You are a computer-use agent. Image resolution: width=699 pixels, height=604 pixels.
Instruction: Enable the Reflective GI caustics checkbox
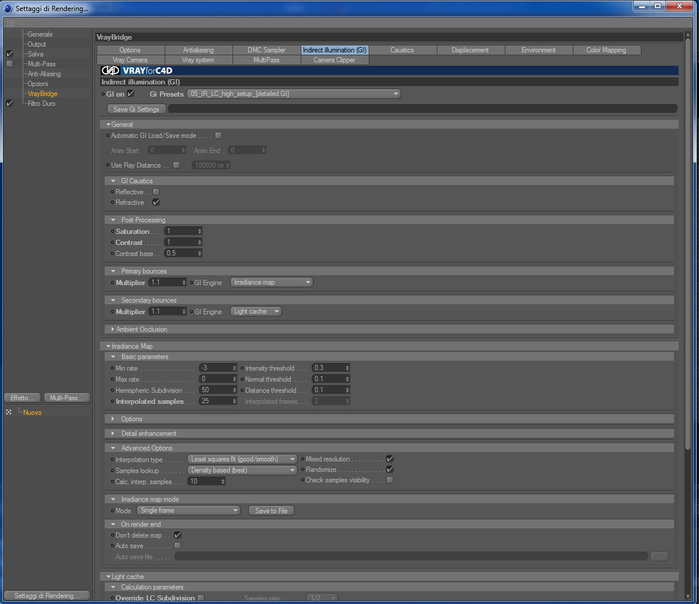156,192
